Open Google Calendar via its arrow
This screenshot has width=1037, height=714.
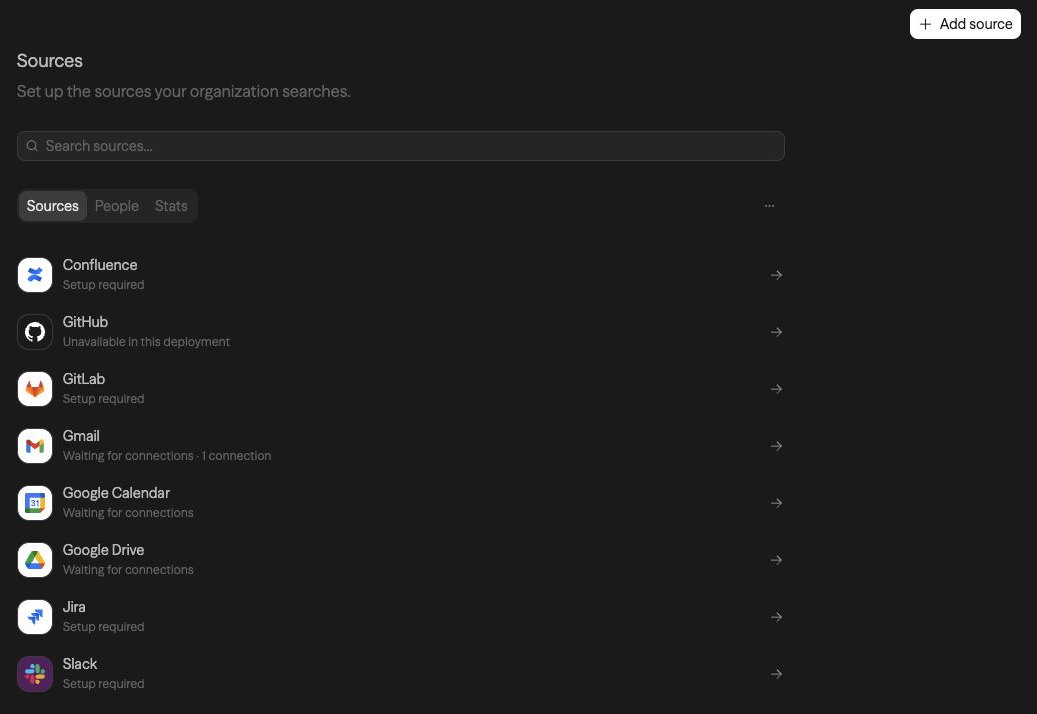[x=776, y=503]
